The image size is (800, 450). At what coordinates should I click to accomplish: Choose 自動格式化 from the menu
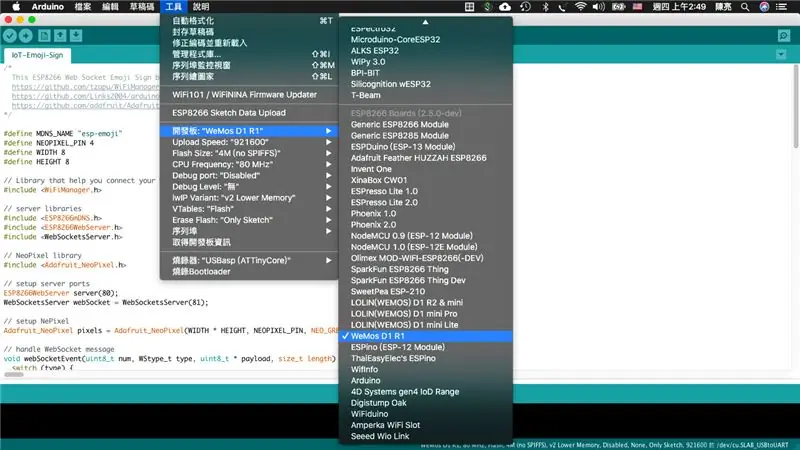tap(249, 21)
